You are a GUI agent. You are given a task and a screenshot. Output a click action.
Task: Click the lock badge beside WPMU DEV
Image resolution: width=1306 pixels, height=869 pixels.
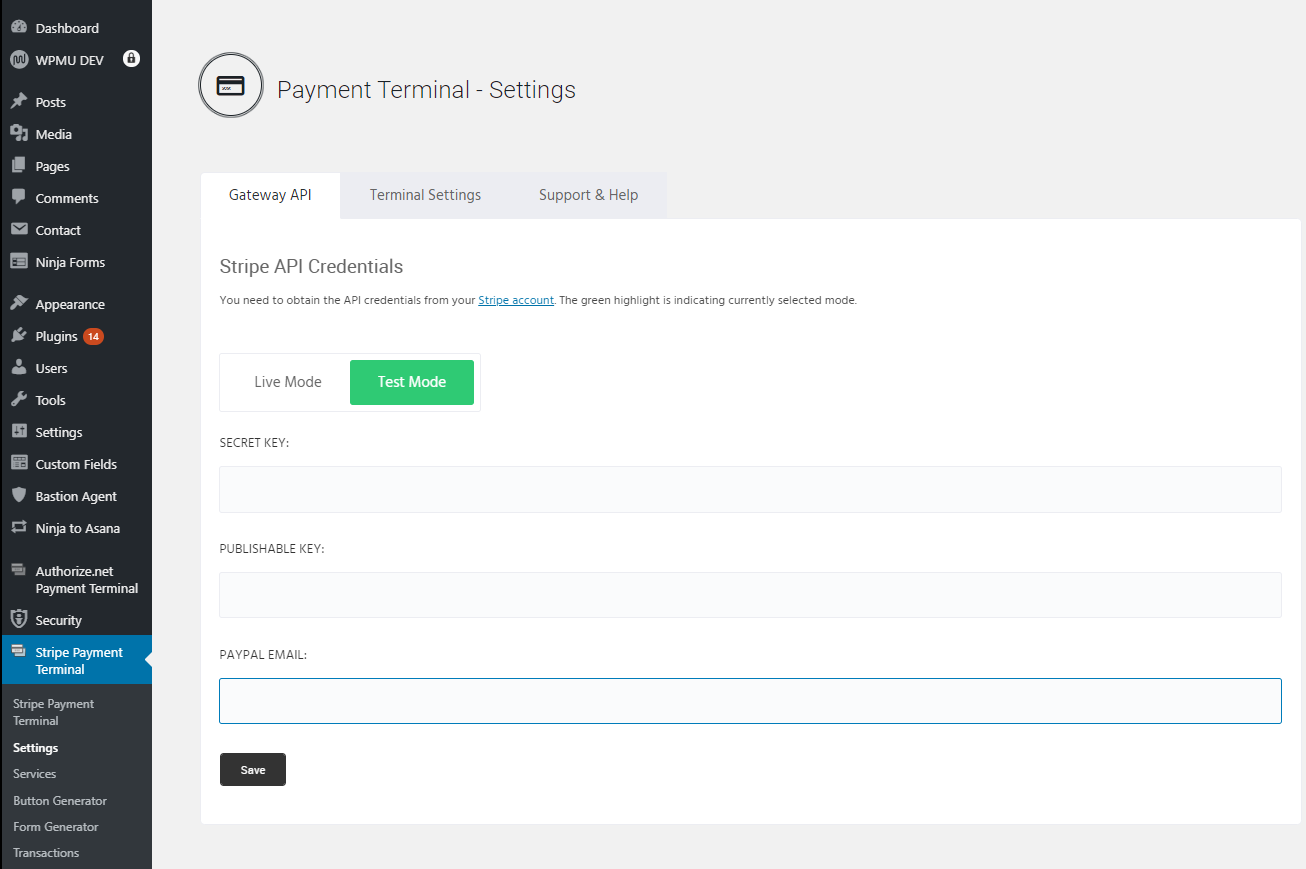pos(131,59)
